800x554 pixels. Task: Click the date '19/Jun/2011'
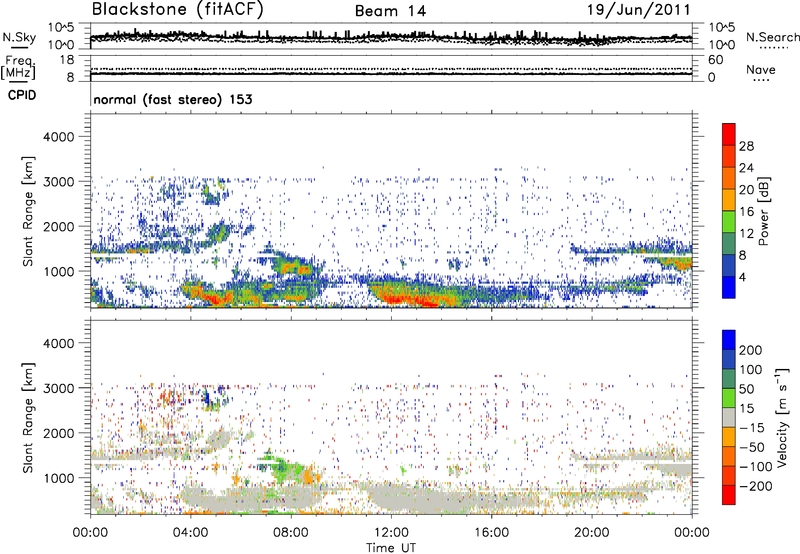639,10
